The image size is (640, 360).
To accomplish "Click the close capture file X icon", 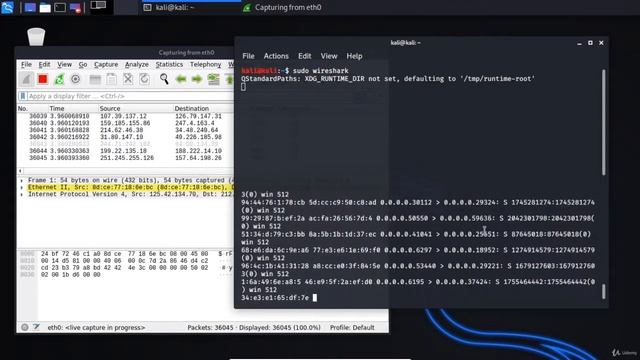I will pos(128,79).
